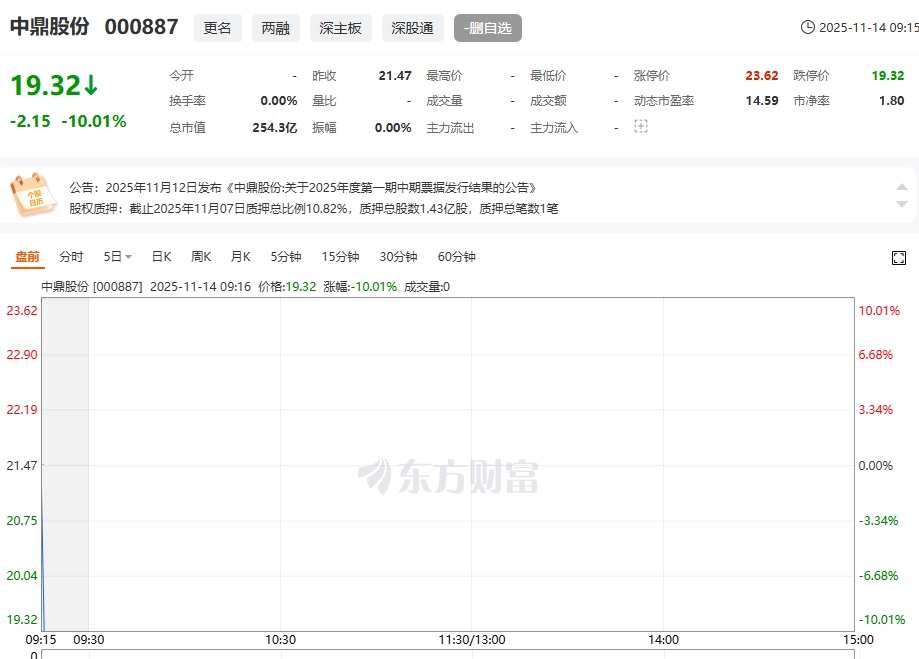The height and width of the screenshot is (659, 919).
Task: Click the clock icon beside the timestamp
Action: click(x=808, y=27)
